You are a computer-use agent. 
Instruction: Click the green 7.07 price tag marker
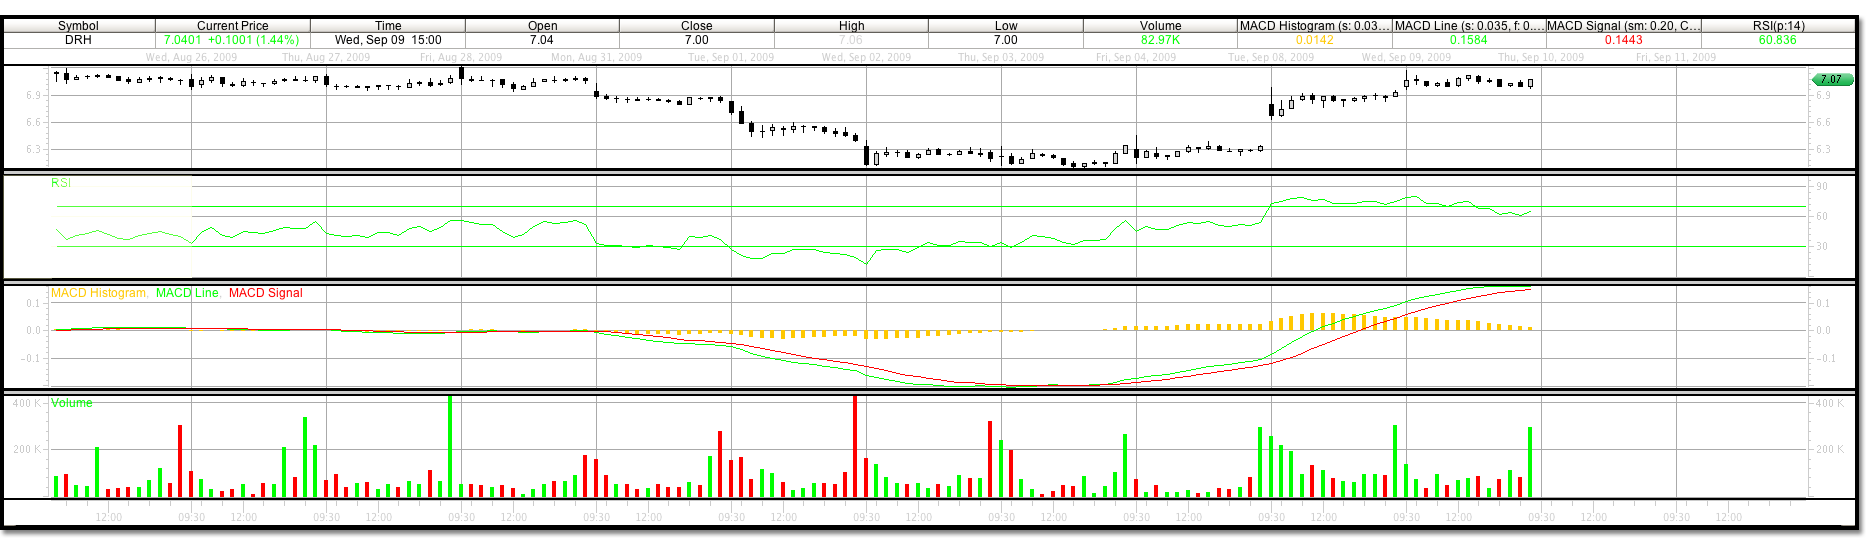pos(1832,79)
